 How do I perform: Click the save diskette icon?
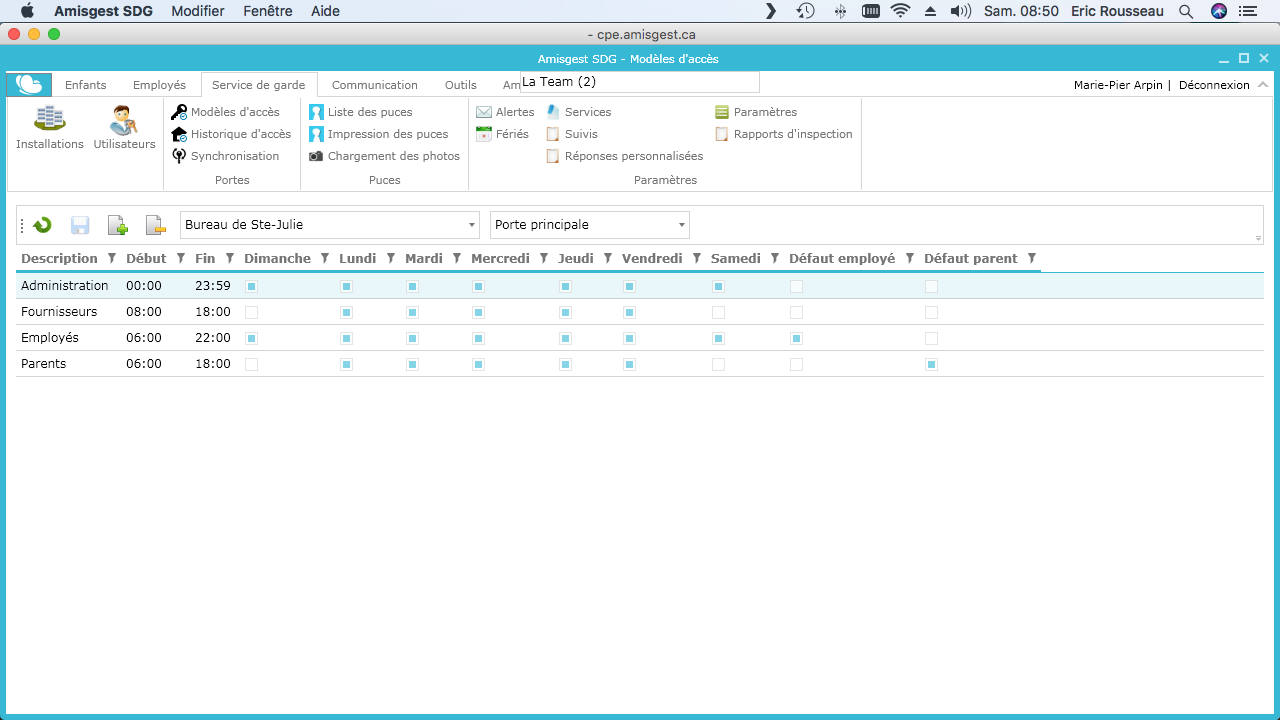coord(80,225)
